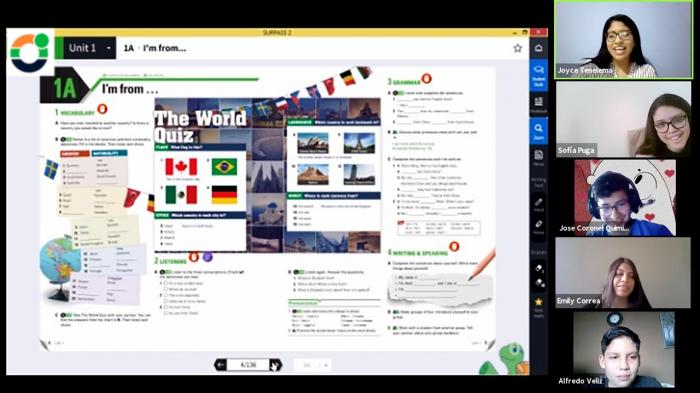The width and height of the screenshot is (700, 393).
Task: Open the Memo tool
Action: point(538,158)
